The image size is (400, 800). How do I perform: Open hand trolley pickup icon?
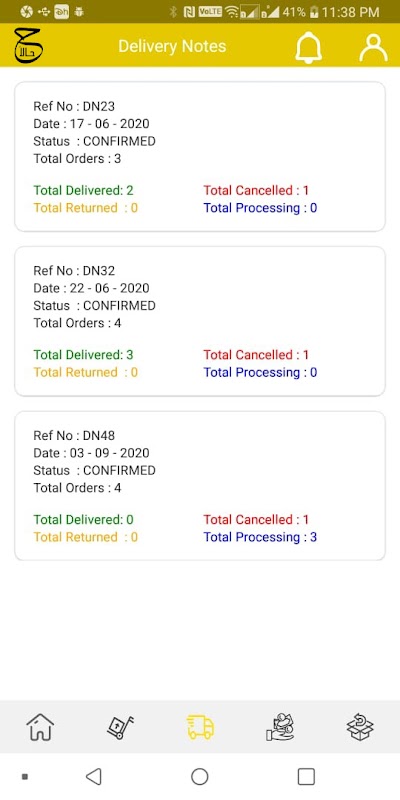pos(120,727)
